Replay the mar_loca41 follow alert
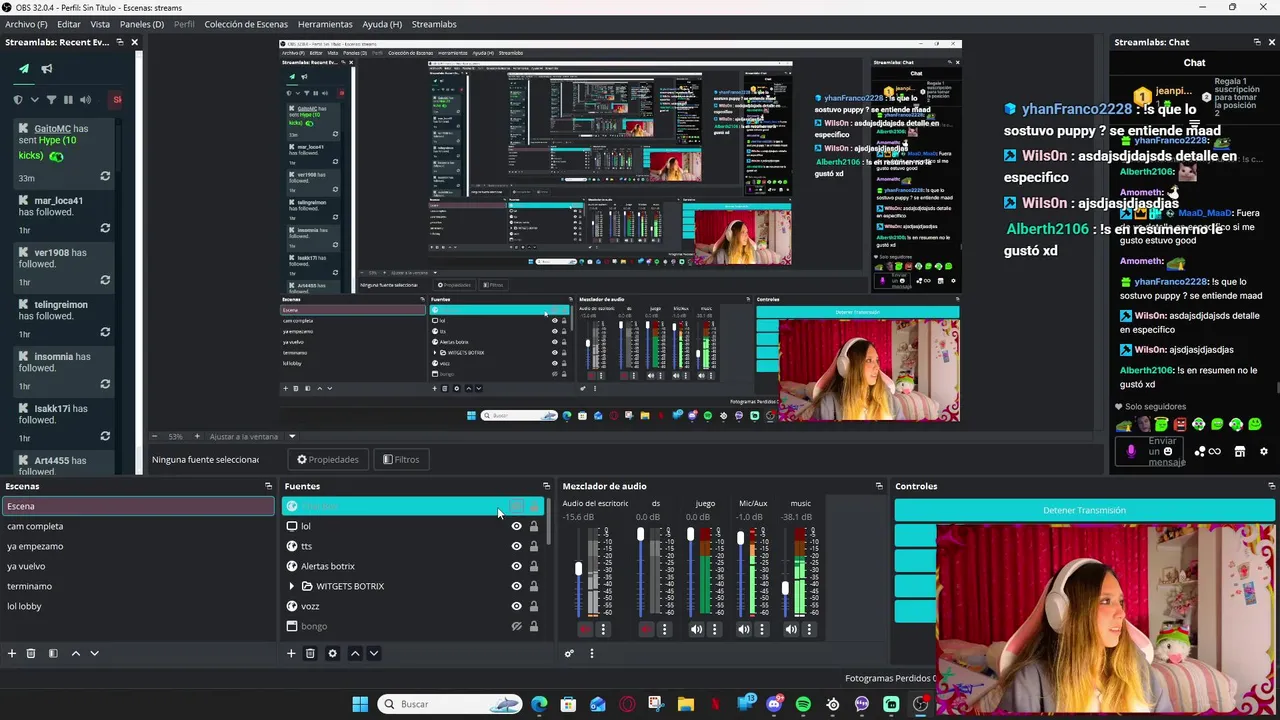 pyautogui.click(x=105, y=228)
